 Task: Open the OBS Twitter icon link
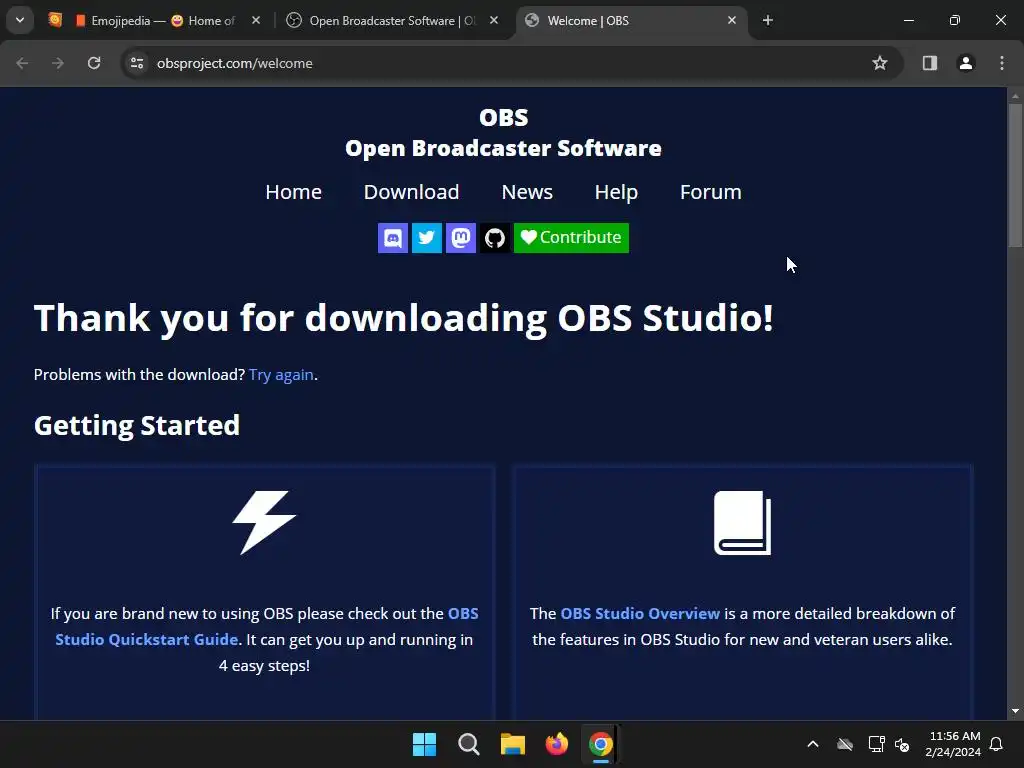pyautogui.click(x=426, y=238)
